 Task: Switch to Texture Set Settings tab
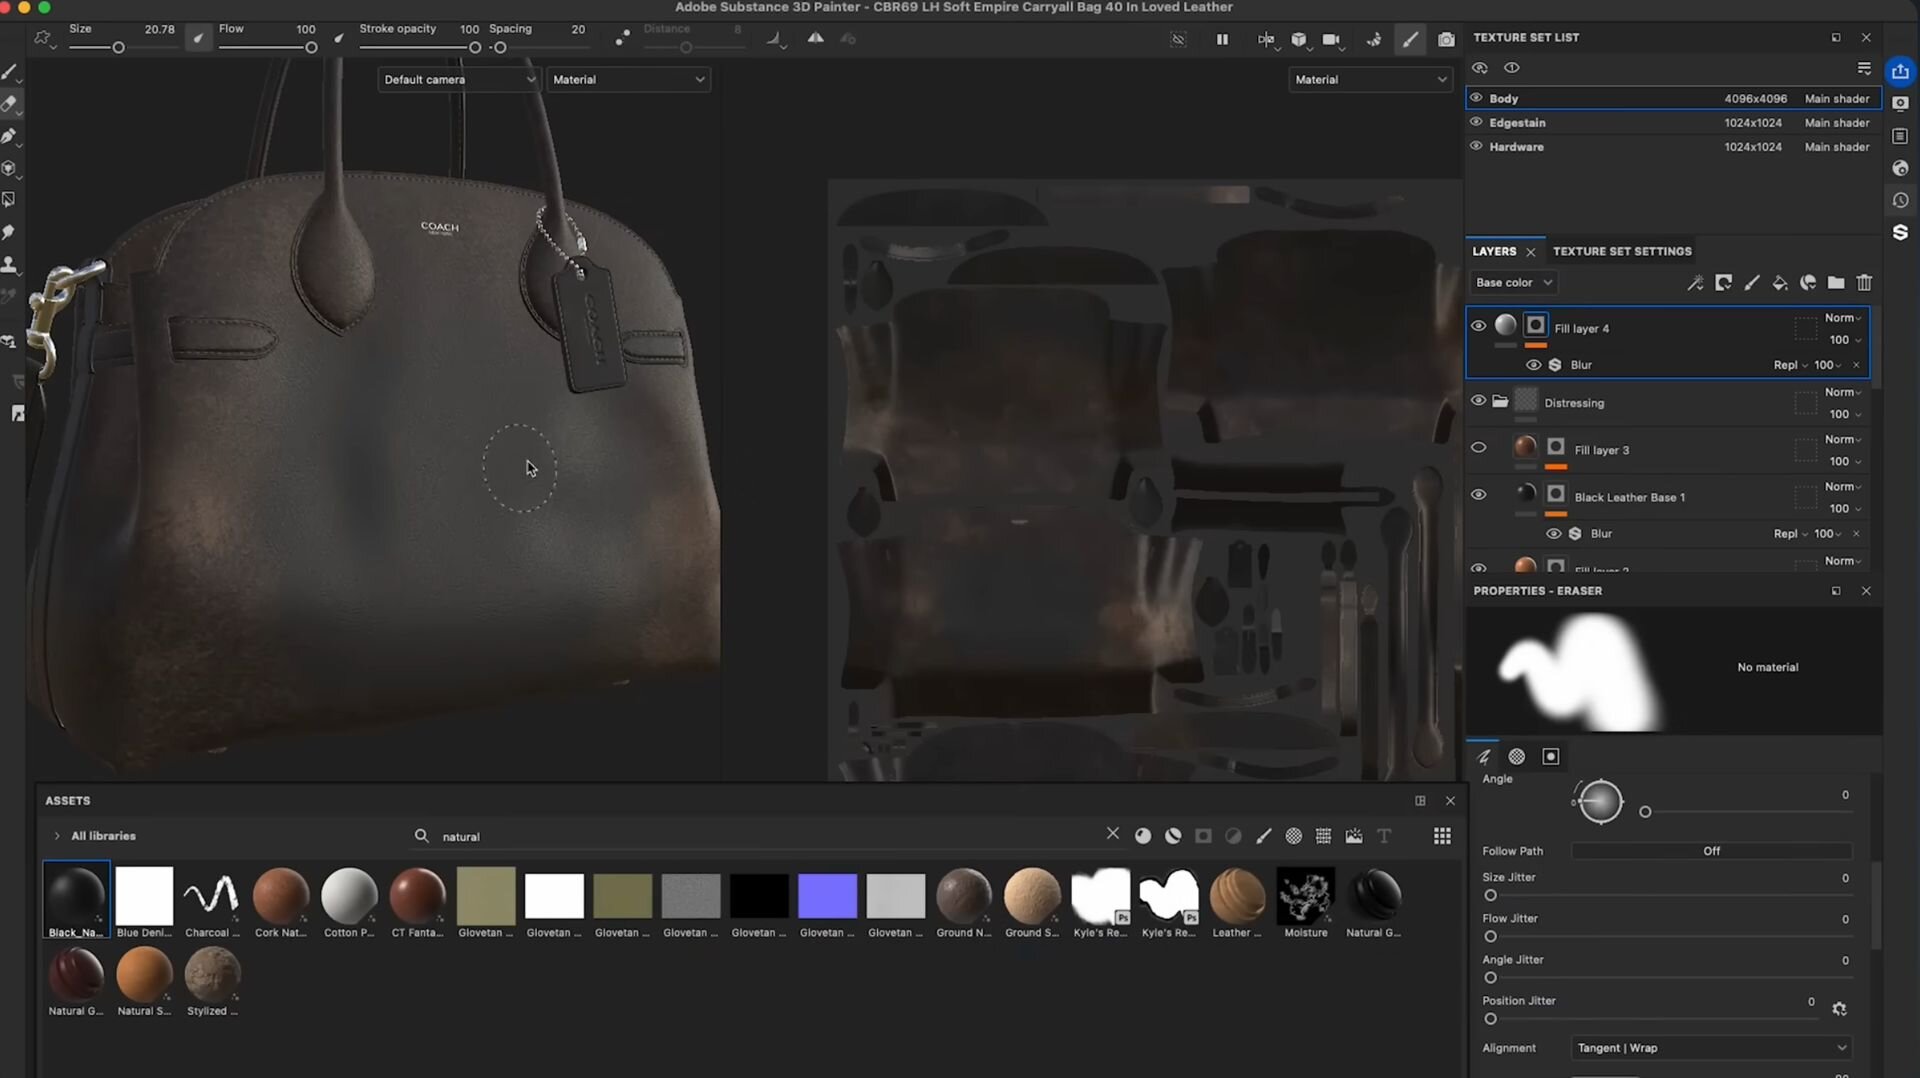coord(1622,251)
